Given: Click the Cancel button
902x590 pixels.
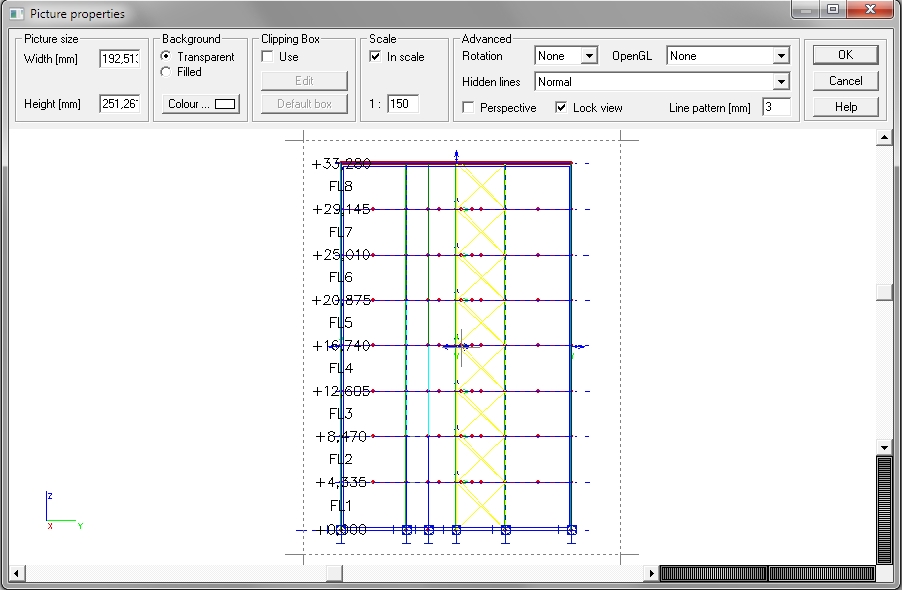Looking at the screenshot, I should 845,81.
